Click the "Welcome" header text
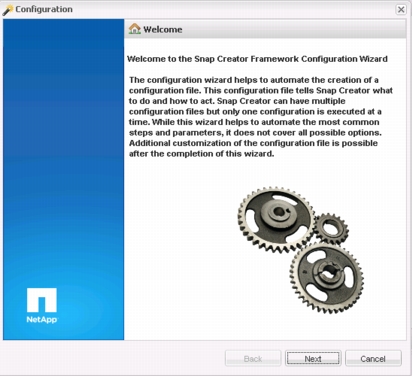The height and width of the screenshot is (377, 413). click(163, 29)
